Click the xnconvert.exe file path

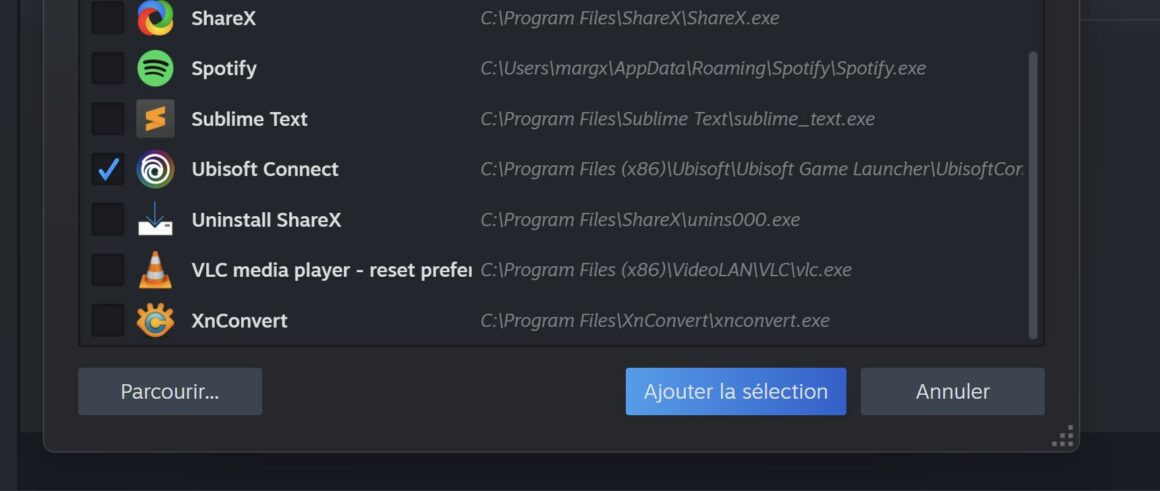tap(654, 321)
